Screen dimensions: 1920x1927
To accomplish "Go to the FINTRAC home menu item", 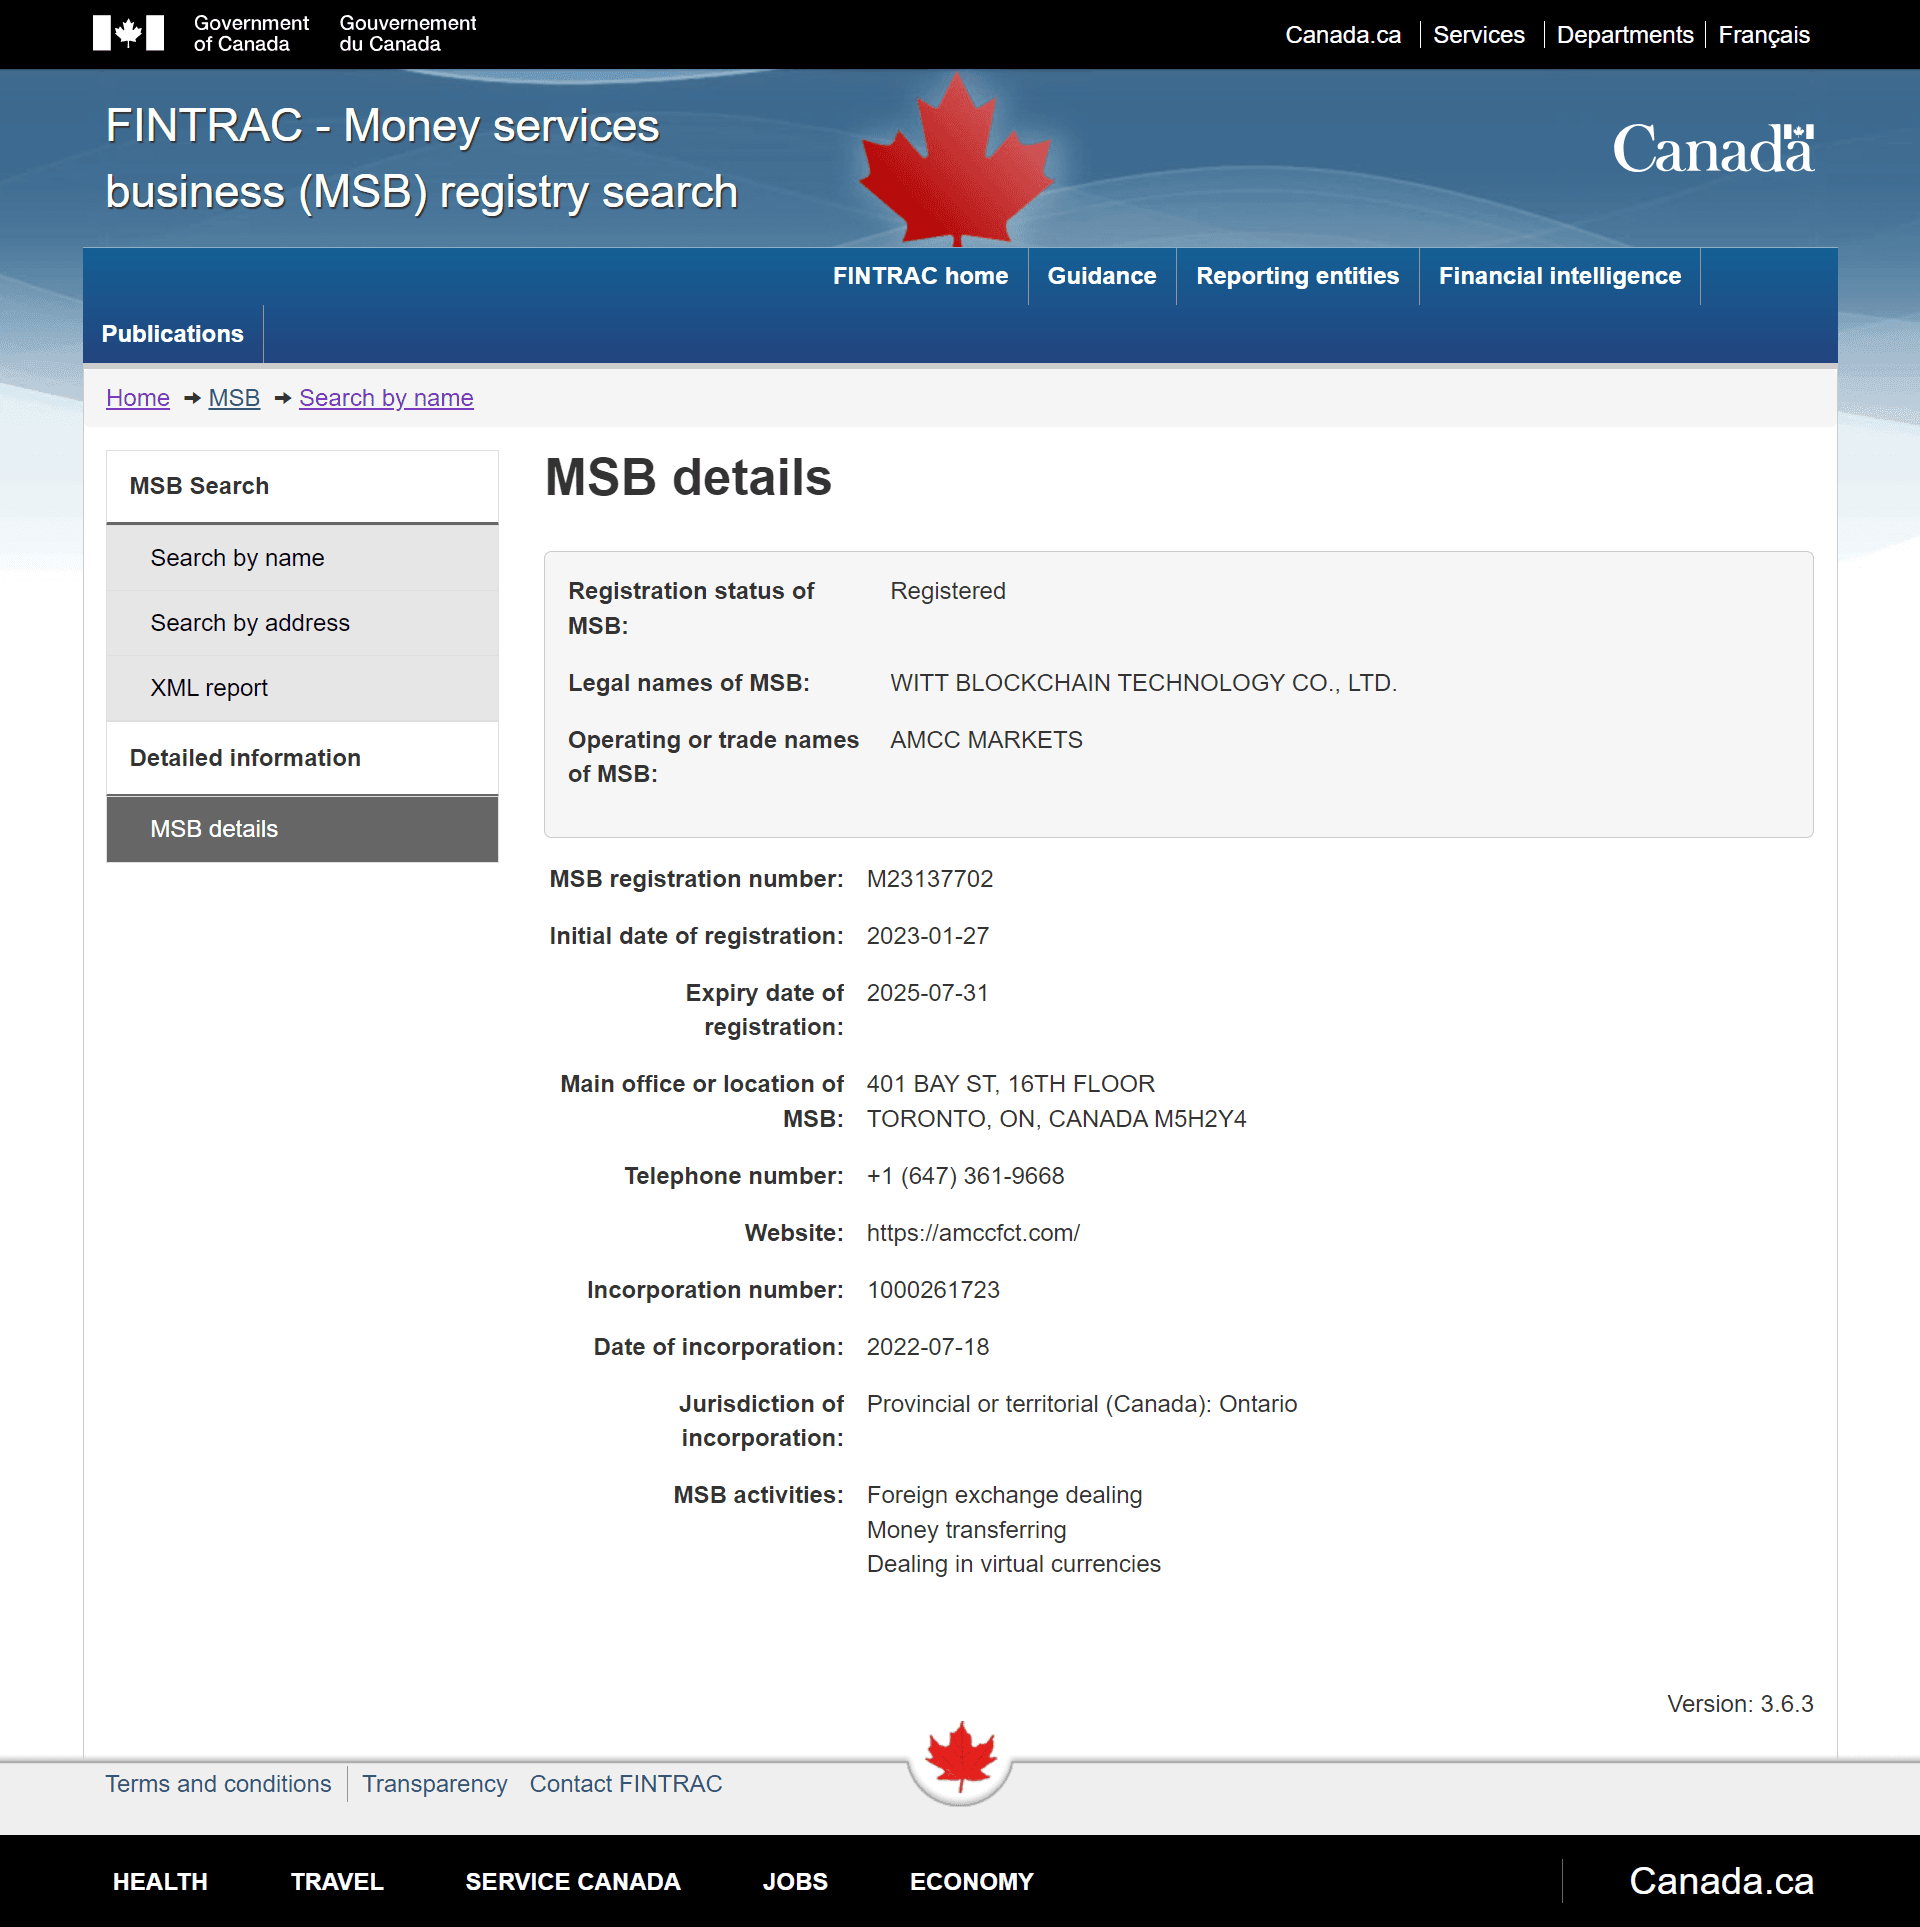I will click(920, 276).
